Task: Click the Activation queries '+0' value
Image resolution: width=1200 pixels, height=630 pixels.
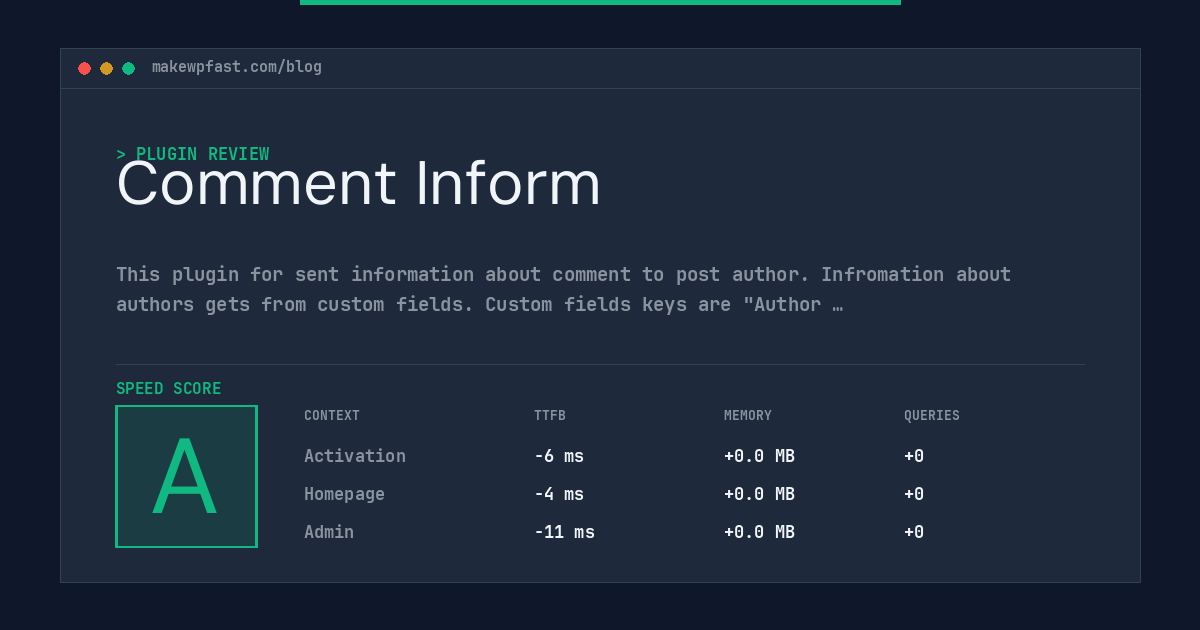Action: pyautogui.click(x=914, y=456)
